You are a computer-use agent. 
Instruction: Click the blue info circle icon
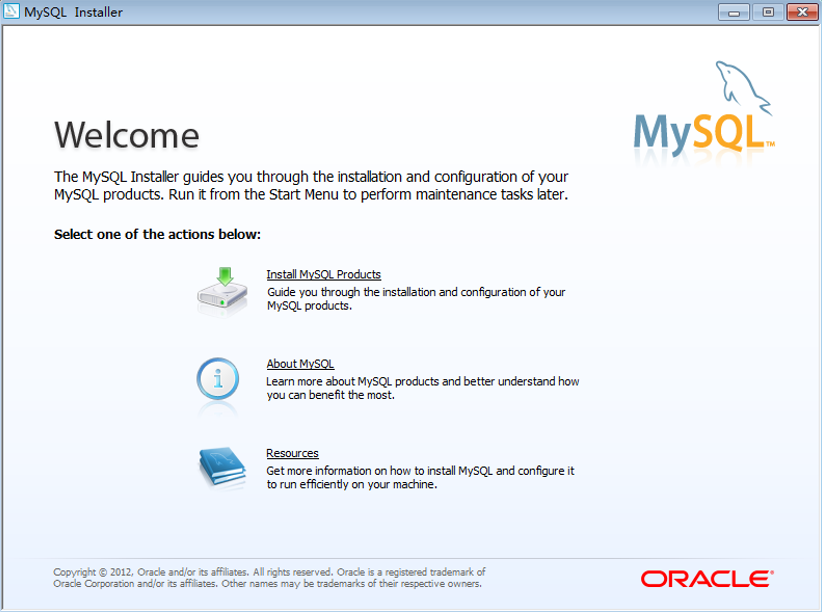218,379
